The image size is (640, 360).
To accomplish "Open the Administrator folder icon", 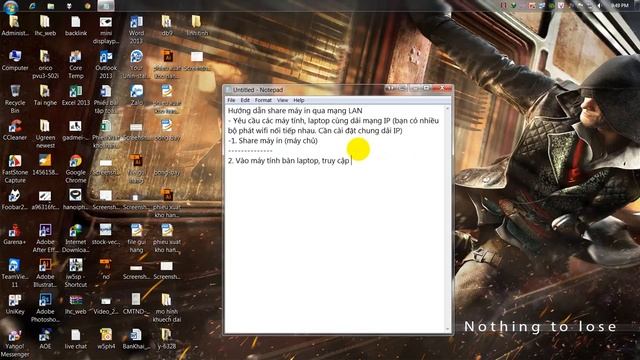I will [15, 26].
